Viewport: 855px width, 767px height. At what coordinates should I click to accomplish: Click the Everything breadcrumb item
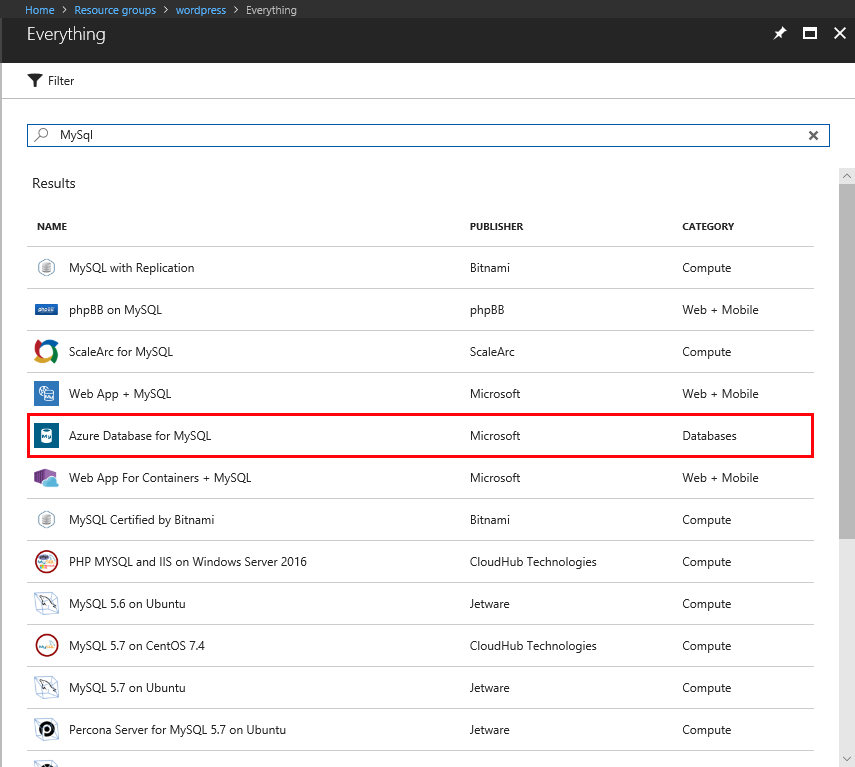tap(271, 10)
